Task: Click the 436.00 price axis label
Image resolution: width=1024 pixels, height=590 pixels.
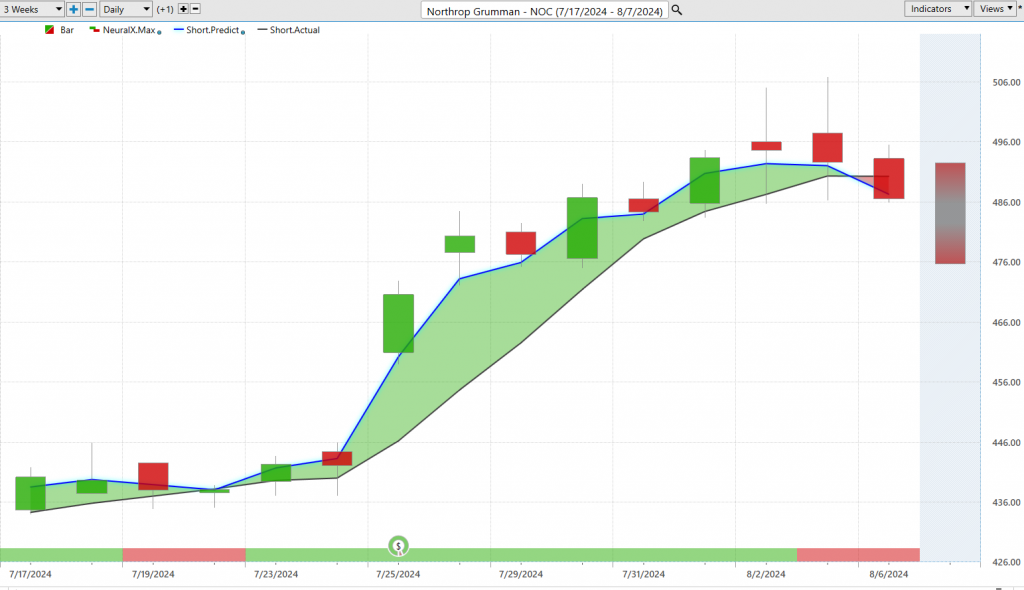Action: [1006, 502]
